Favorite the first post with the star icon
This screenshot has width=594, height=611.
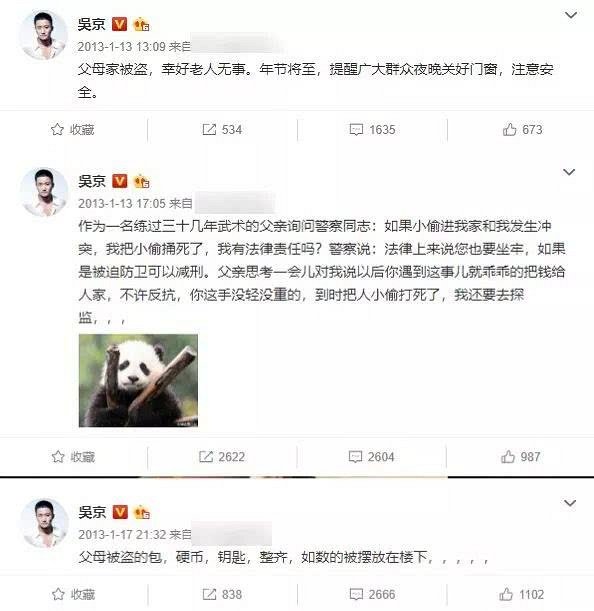point(72,129)
